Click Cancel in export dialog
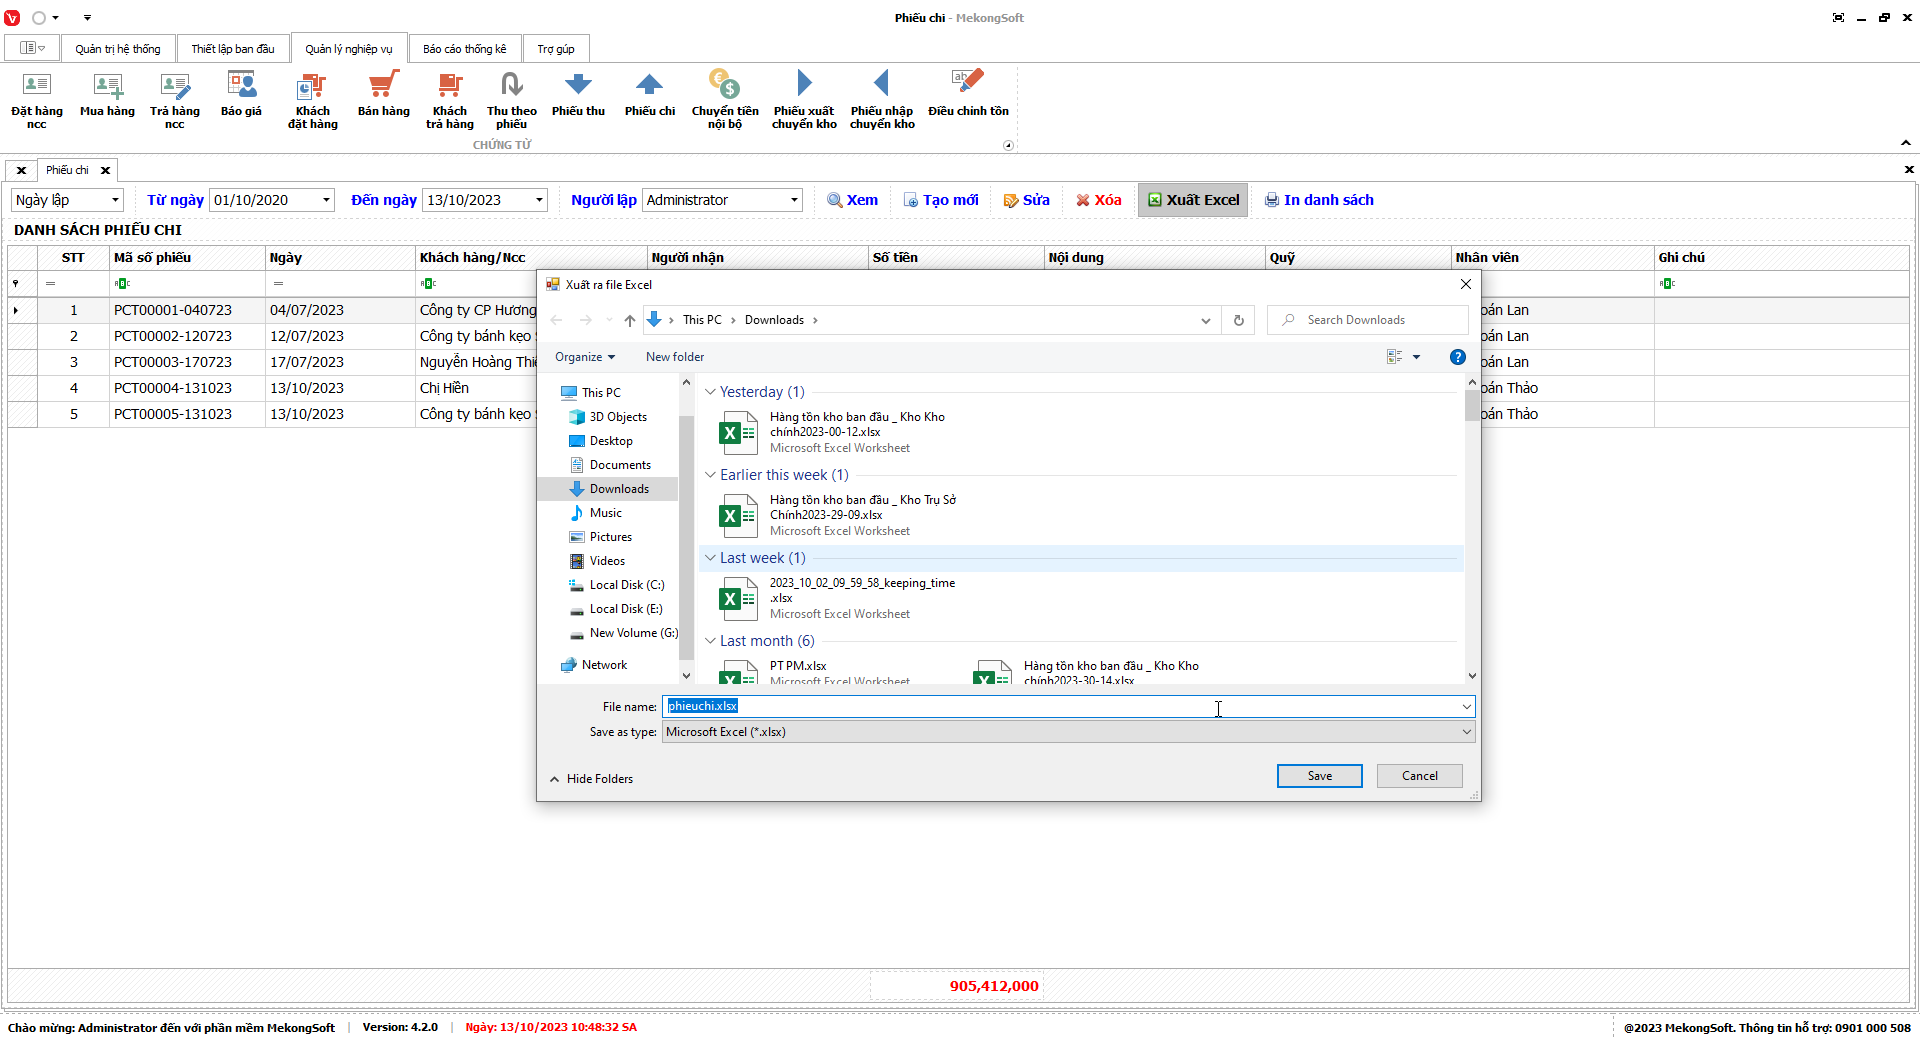 point(1418,776)
